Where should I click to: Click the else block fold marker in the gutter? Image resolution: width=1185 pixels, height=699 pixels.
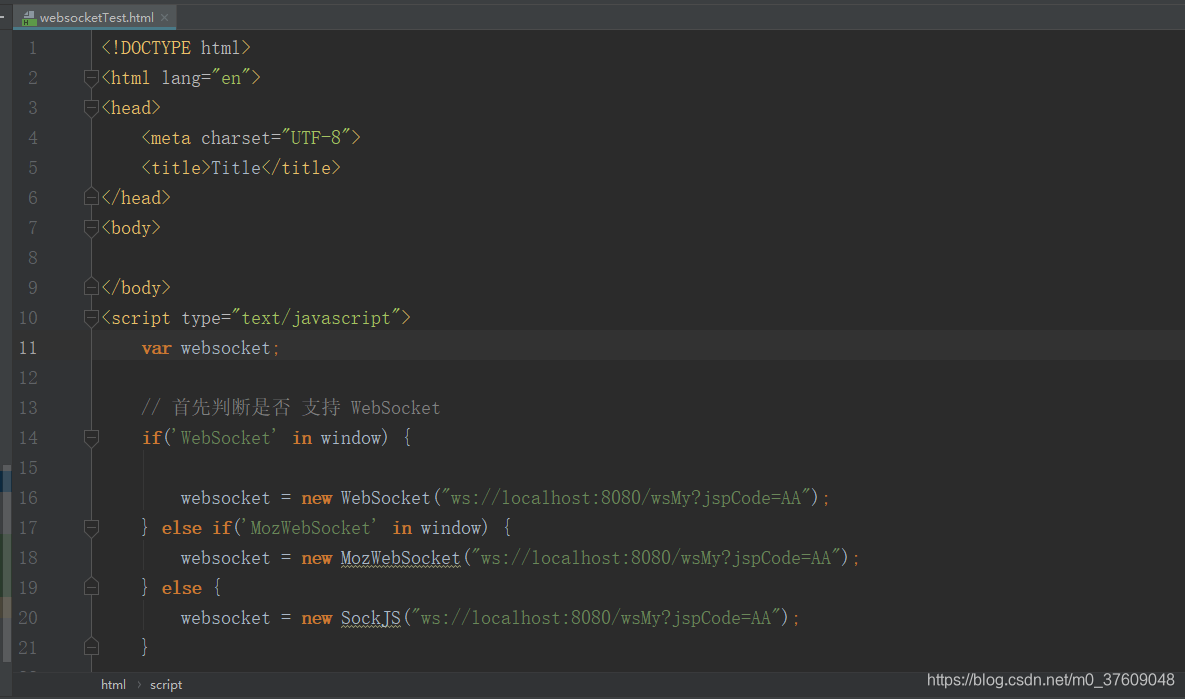point(90,585)
